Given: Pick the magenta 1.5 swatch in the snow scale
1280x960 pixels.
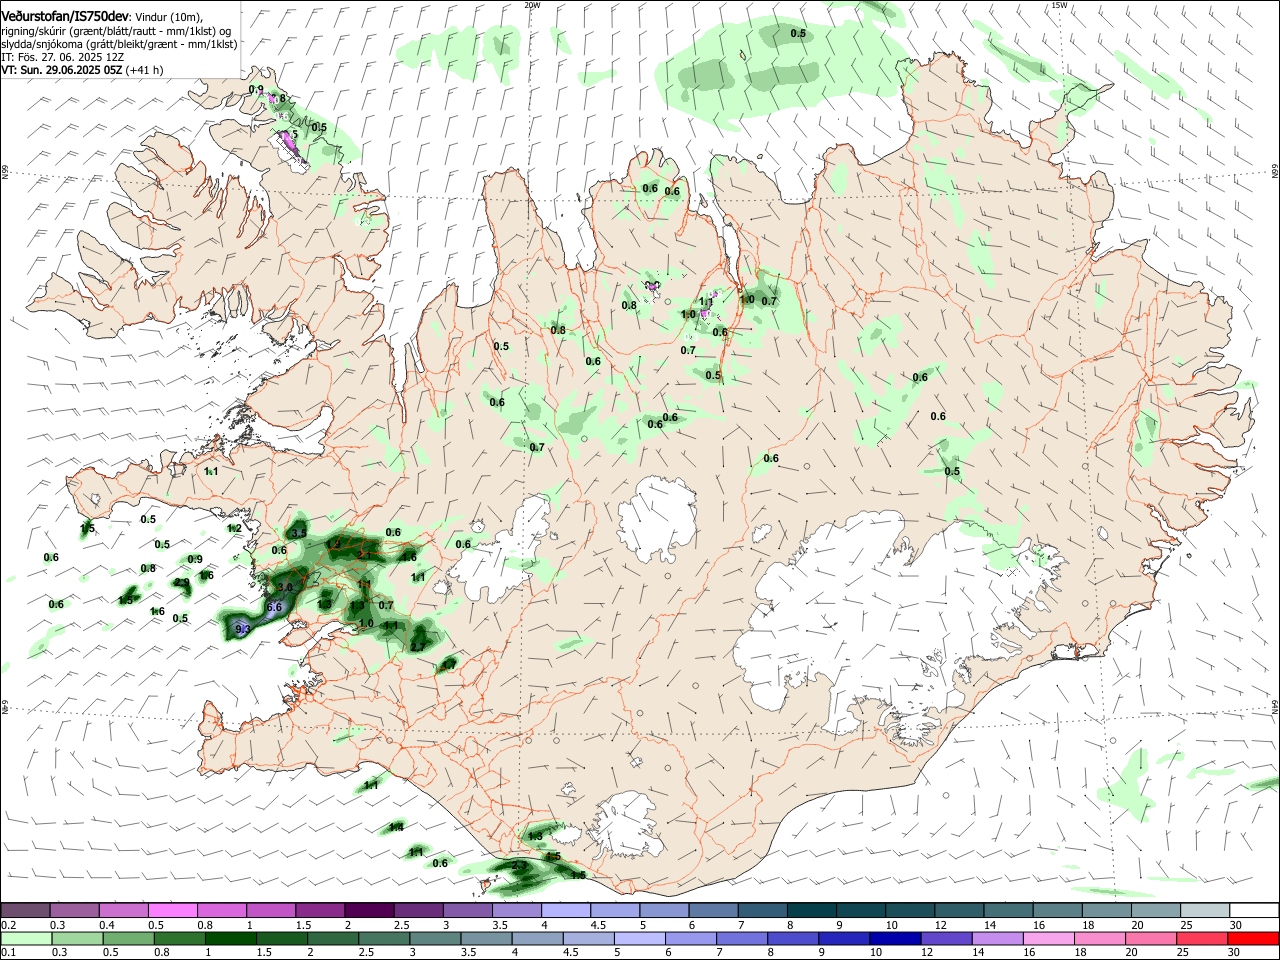Looking at the screenshot, I should tap(320, 911).
